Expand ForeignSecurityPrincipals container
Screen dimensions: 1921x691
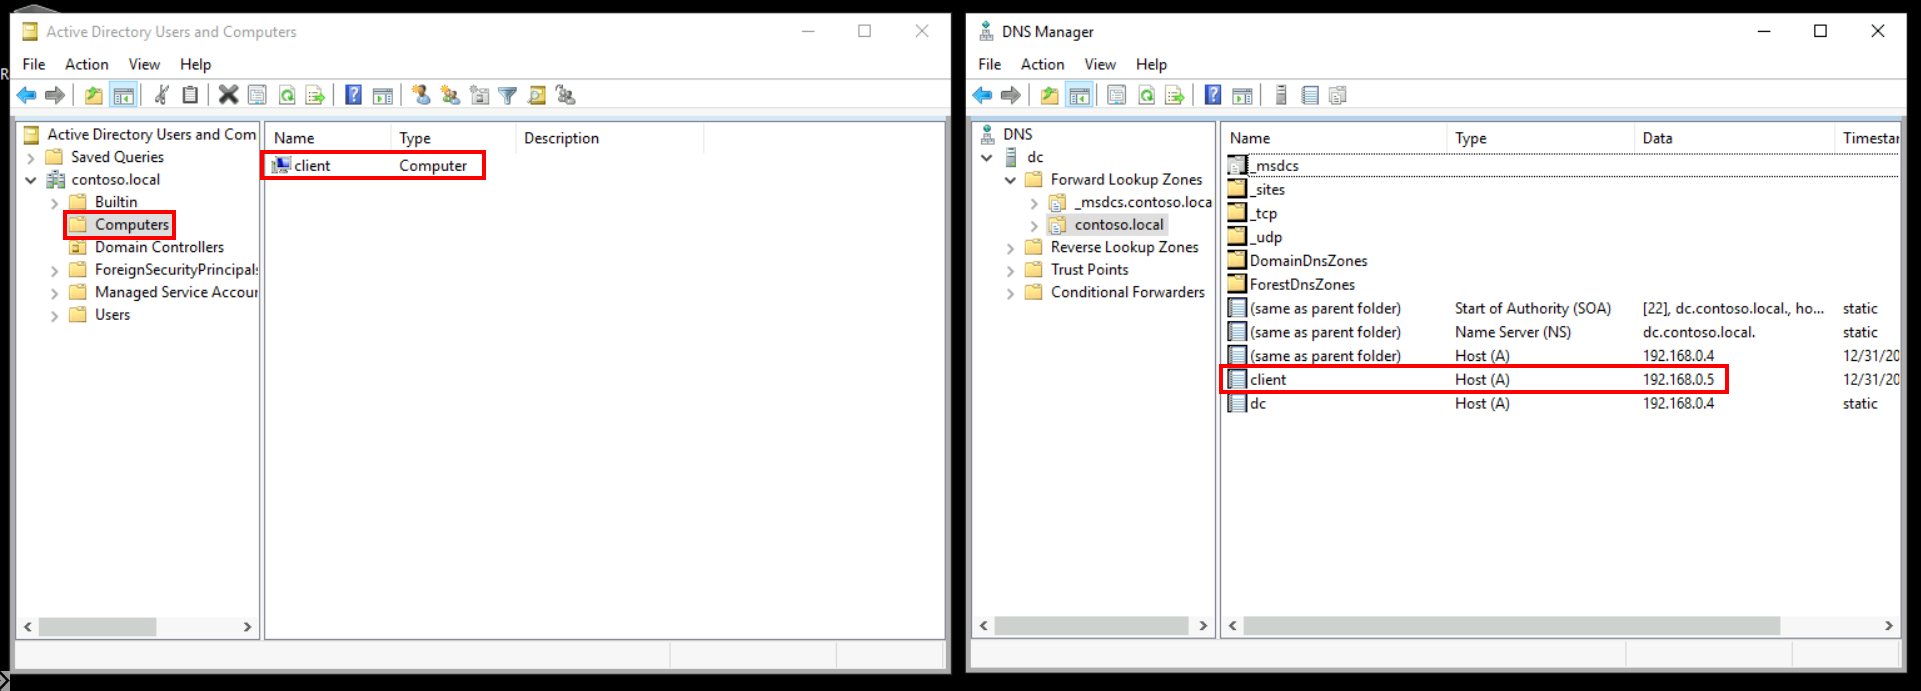(x=55, y=270)
